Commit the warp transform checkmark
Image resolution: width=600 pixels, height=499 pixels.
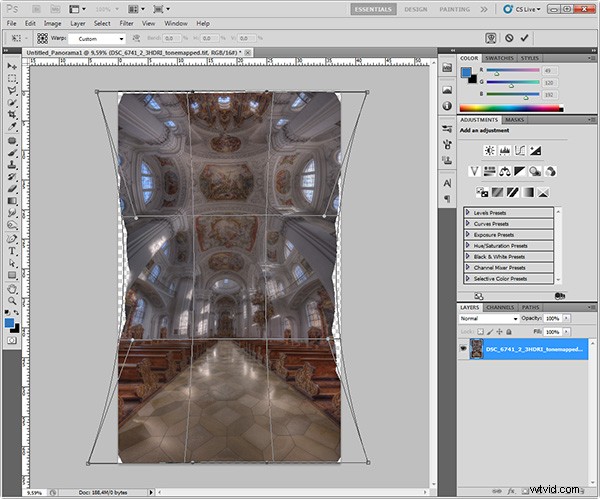click(x=524, y=38)
